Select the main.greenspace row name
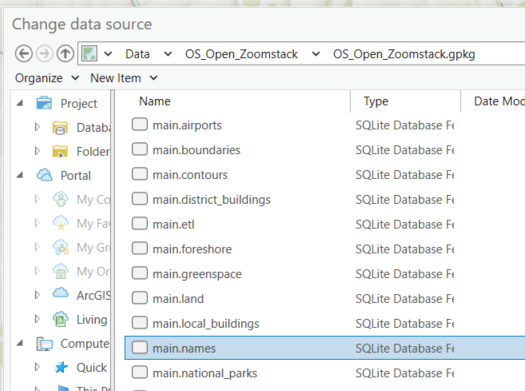 coord(197,274)
